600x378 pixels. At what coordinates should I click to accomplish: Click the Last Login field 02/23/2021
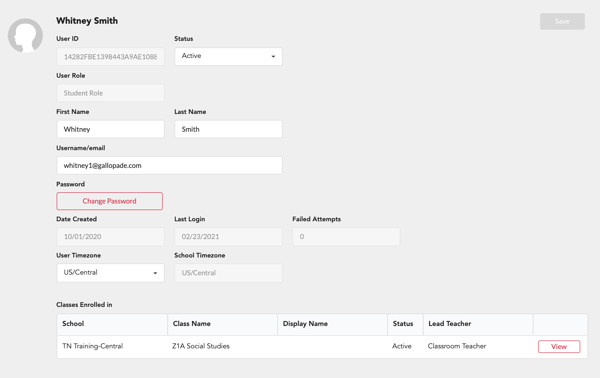[x=228, y=236]
